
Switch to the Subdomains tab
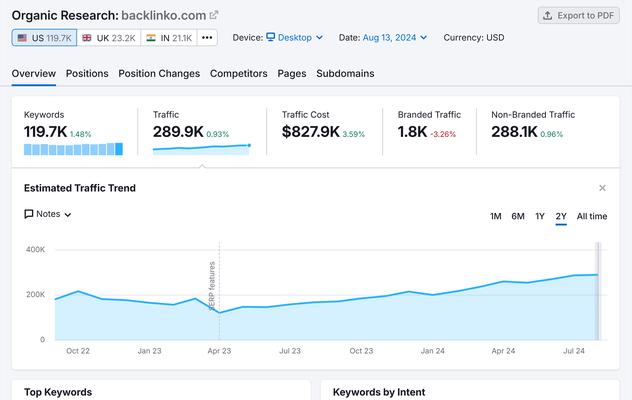tap(345, 73)
